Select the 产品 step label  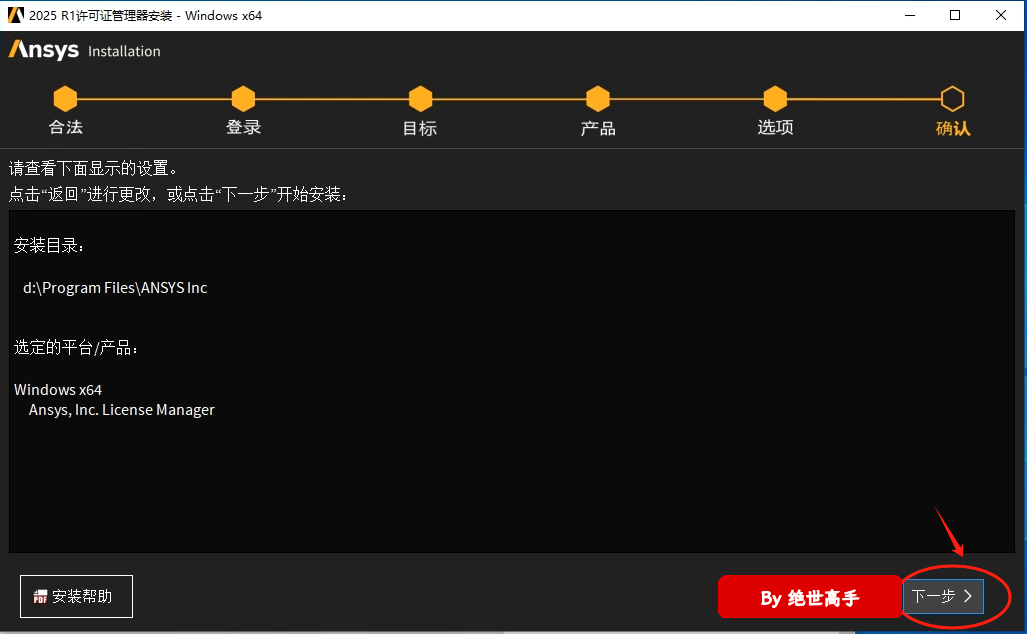pos(598,128)
